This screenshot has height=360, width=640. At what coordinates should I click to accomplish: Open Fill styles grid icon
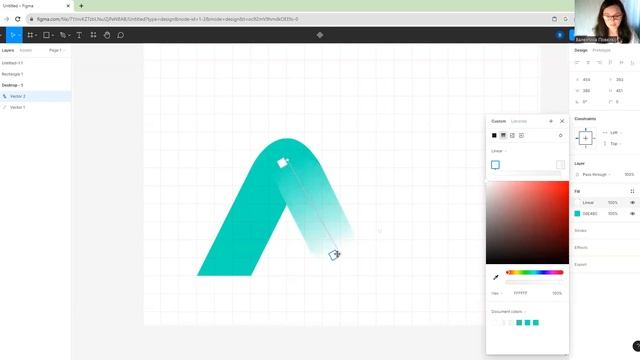632,191
